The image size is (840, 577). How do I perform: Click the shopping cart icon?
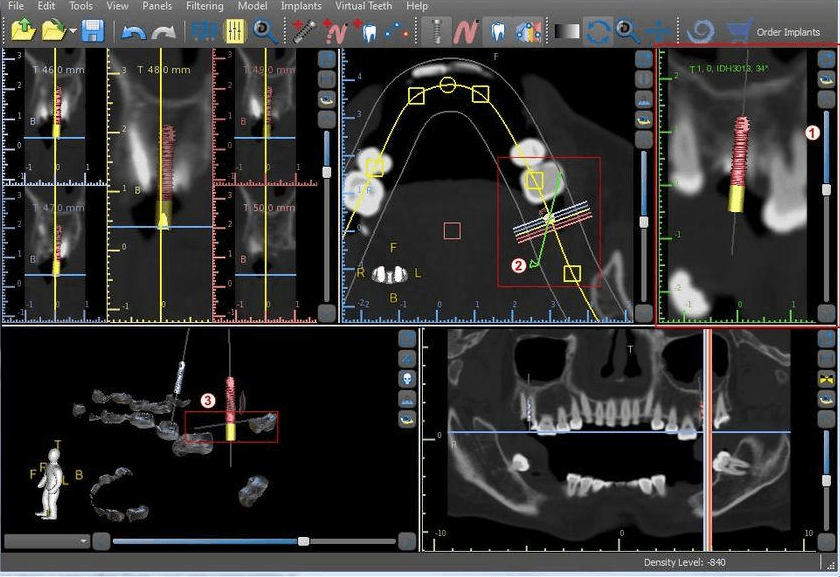739,31
